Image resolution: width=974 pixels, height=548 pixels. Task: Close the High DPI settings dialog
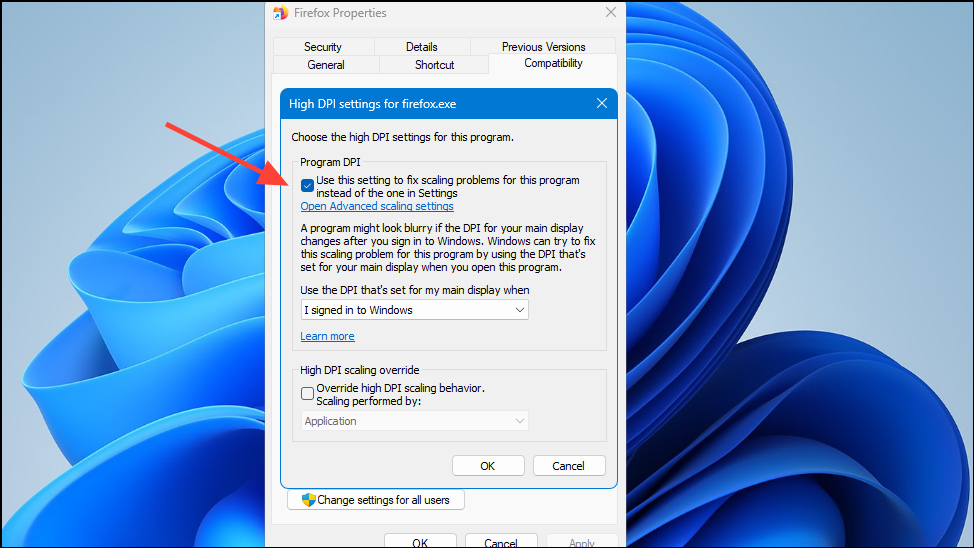coord(602,103)
